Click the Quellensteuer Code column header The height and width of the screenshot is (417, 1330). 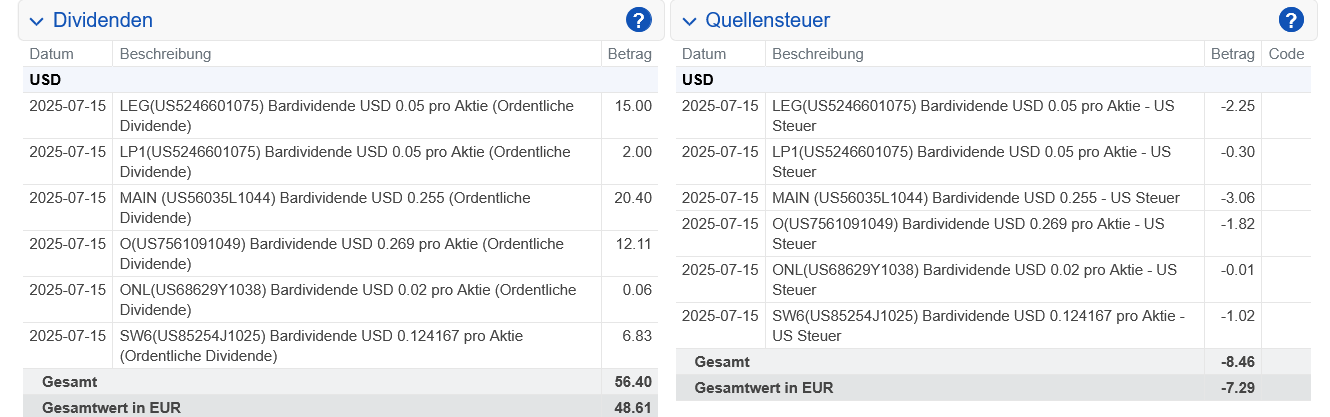pos(1286,54)
